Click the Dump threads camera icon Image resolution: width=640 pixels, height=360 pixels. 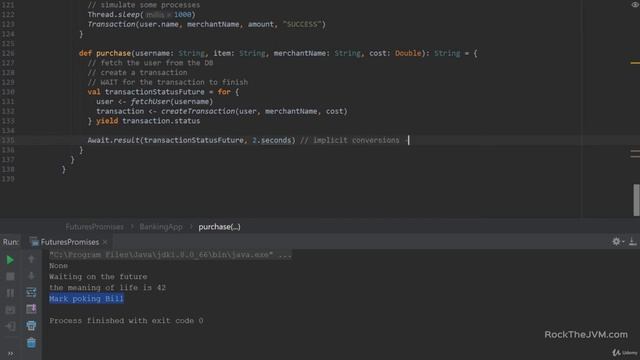(10, 309)
